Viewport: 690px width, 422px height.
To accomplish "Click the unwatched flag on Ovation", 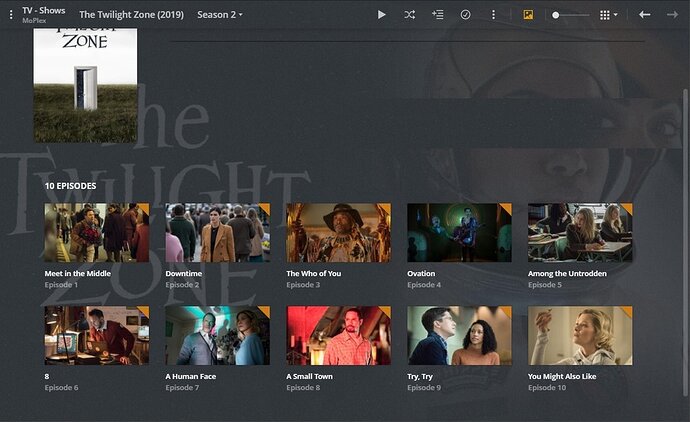I will pos(506,208).
